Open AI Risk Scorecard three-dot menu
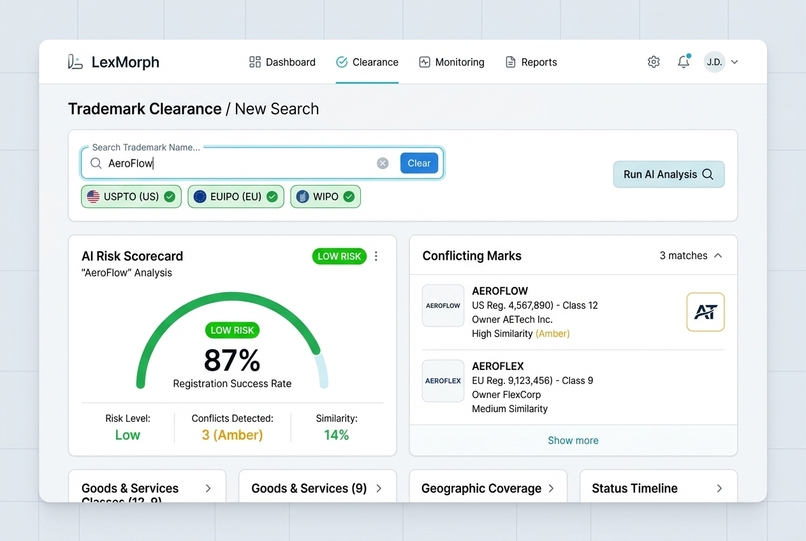 [x=376, y=256]
